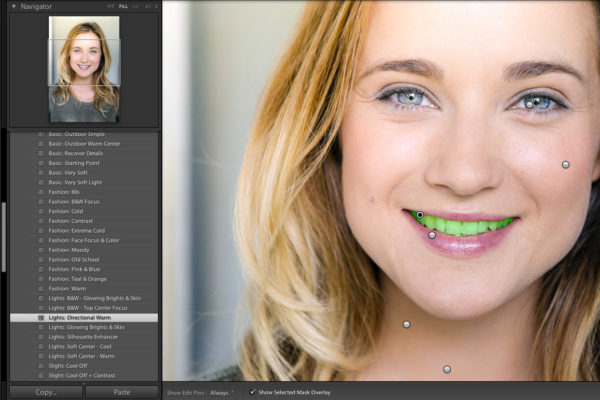This screenshot has width=600, height=400.
Task: Click the presets panel scrollbar
Action: pyautogui.click(x=4, y=237)
